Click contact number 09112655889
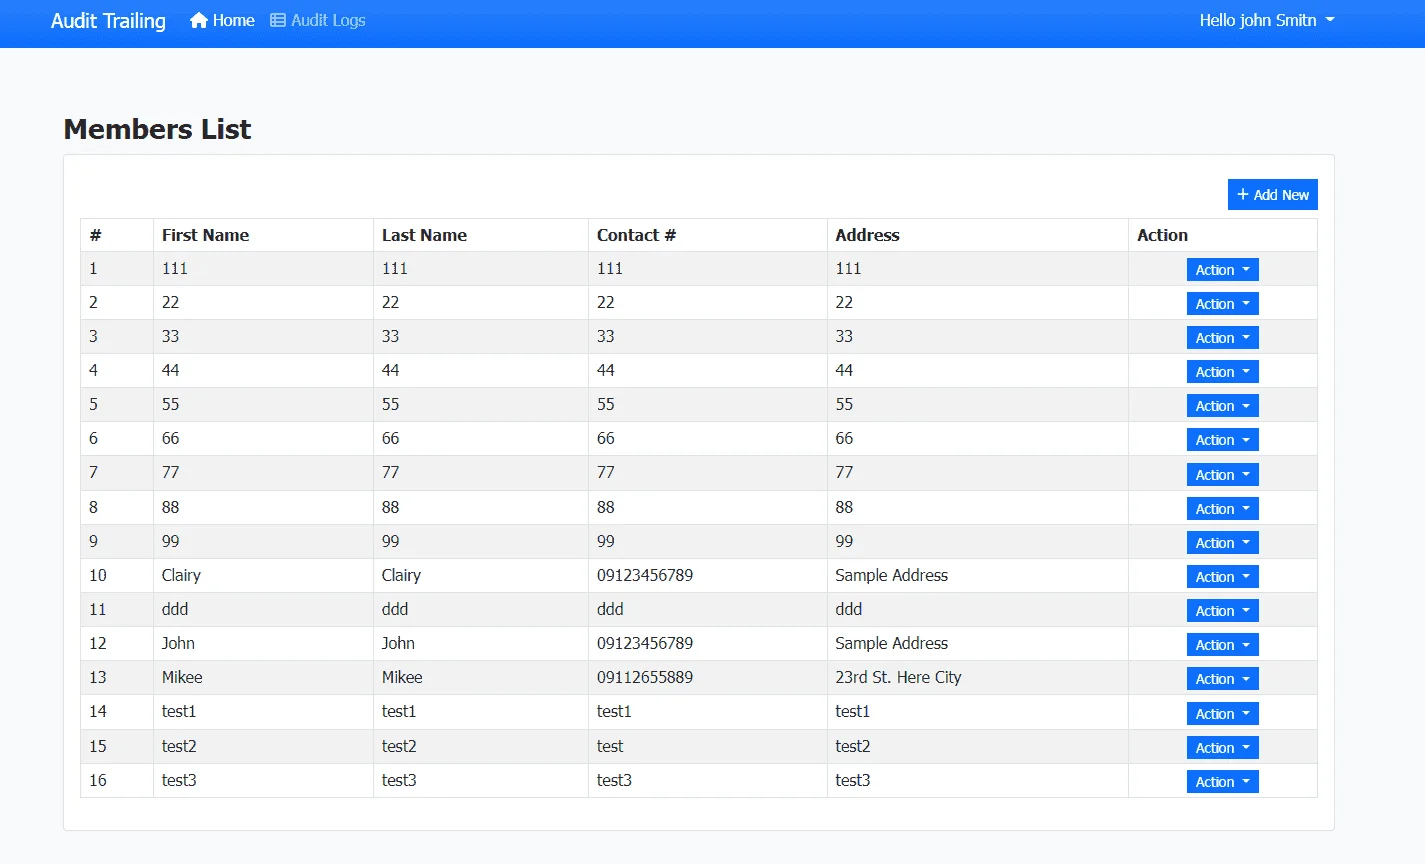 [645, 677]
